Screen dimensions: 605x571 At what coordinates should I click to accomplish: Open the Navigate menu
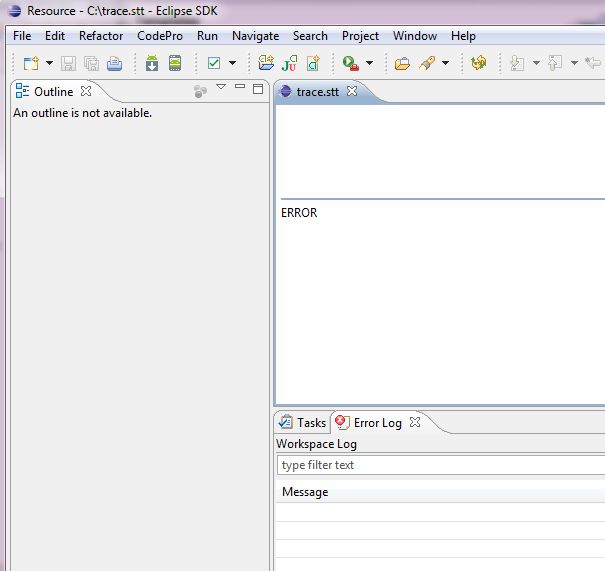[255, 36]
